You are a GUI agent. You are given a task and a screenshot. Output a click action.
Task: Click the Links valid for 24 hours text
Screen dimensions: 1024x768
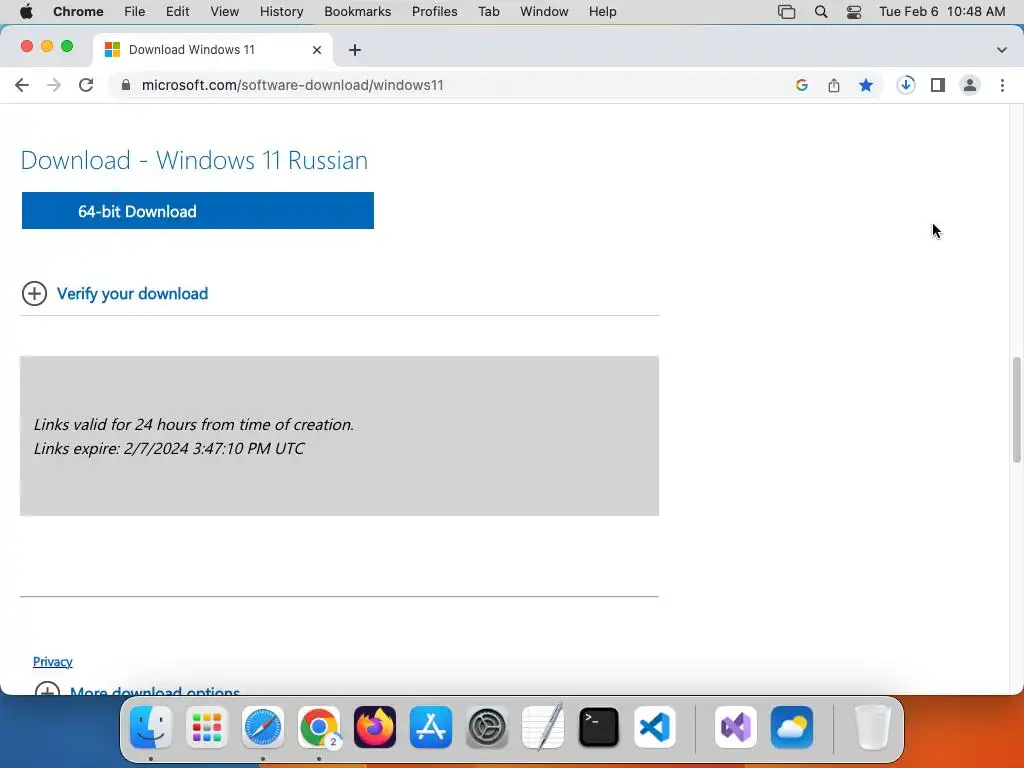point(194,424)
